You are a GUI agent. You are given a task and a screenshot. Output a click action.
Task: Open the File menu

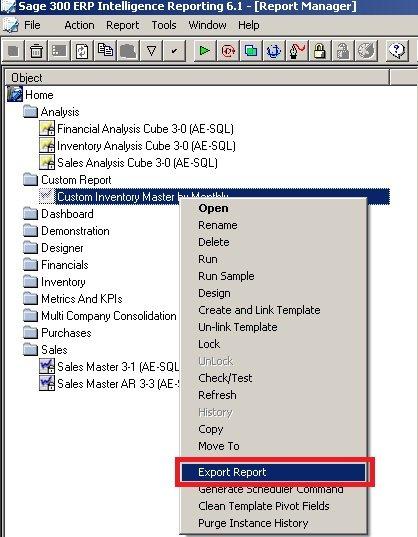click(32, 25)
